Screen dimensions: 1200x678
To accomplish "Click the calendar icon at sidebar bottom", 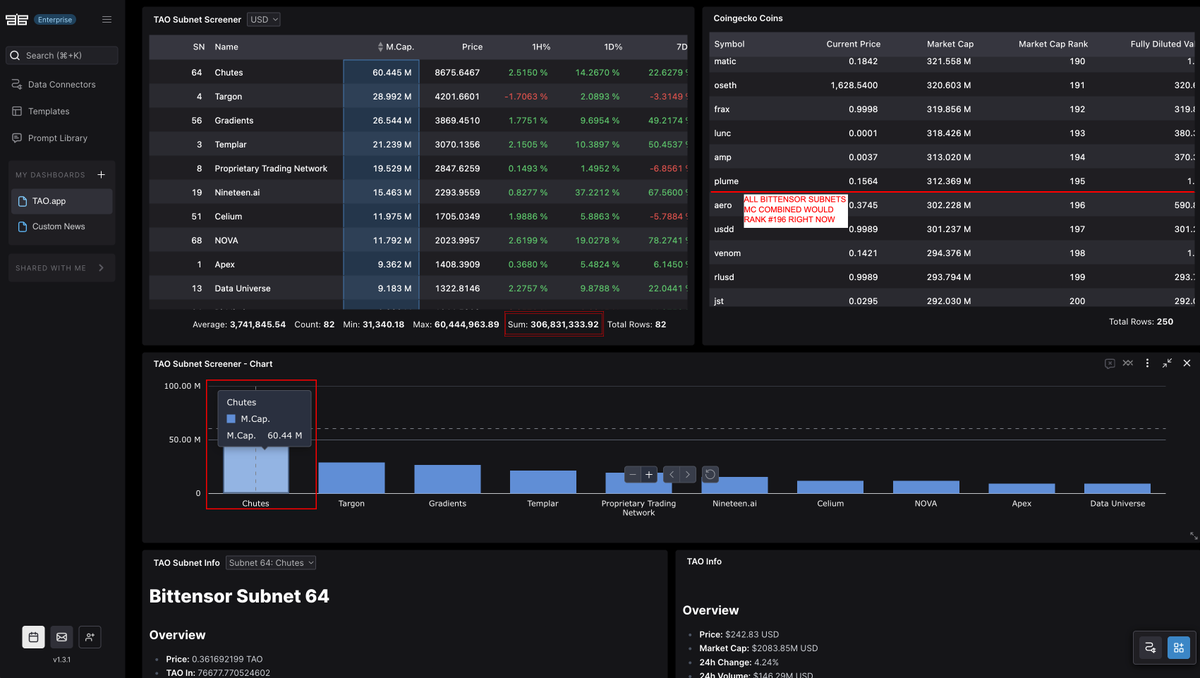I will (34, 637).
